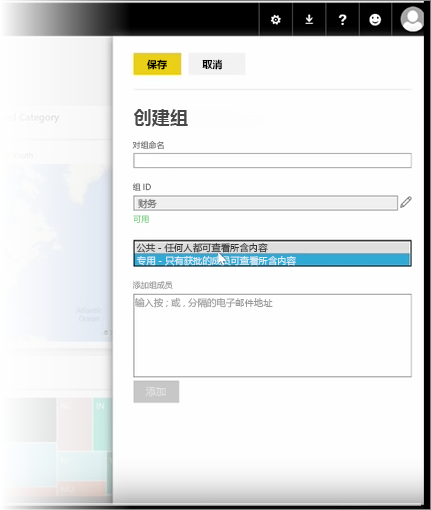
Task: Select the 公共 privacy option in the list
Action: (272, 248)
